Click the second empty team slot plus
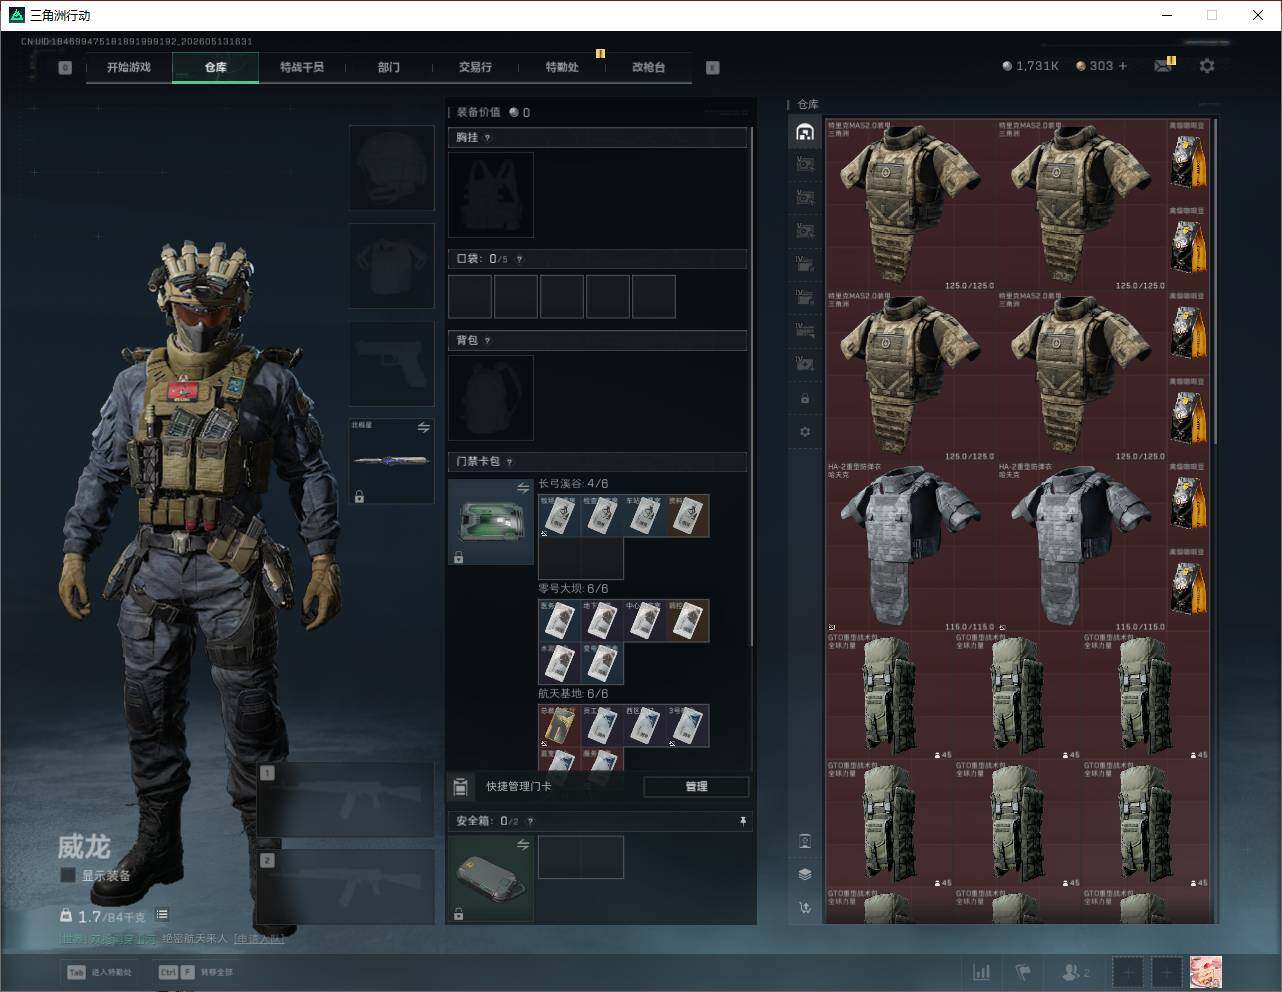 point(1167,972)
